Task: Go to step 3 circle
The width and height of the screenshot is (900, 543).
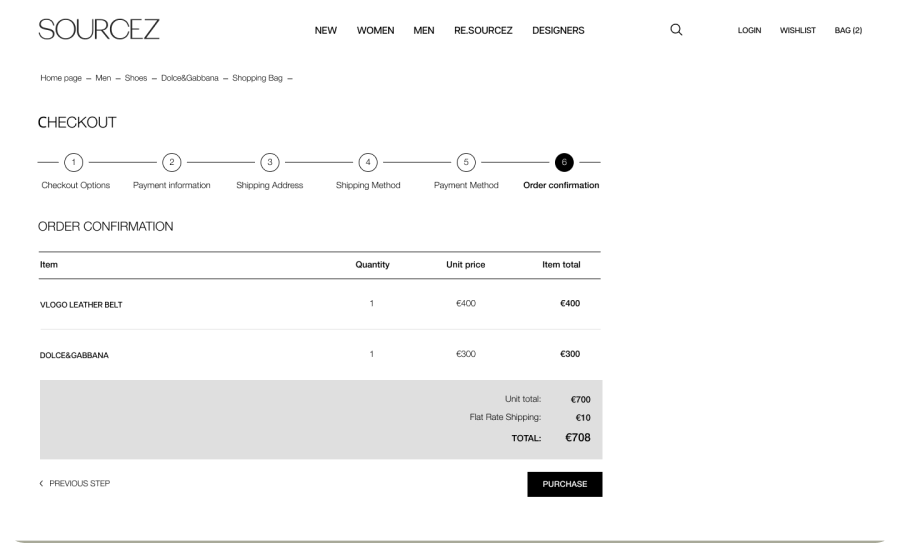Action: click(270, 162)
